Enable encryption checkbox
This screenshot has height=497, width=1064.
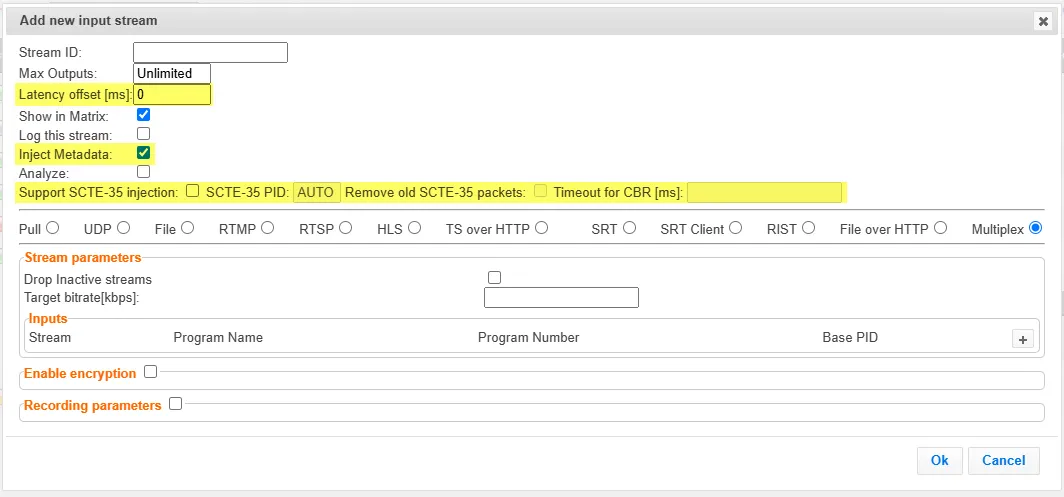(x=150, y=371)
